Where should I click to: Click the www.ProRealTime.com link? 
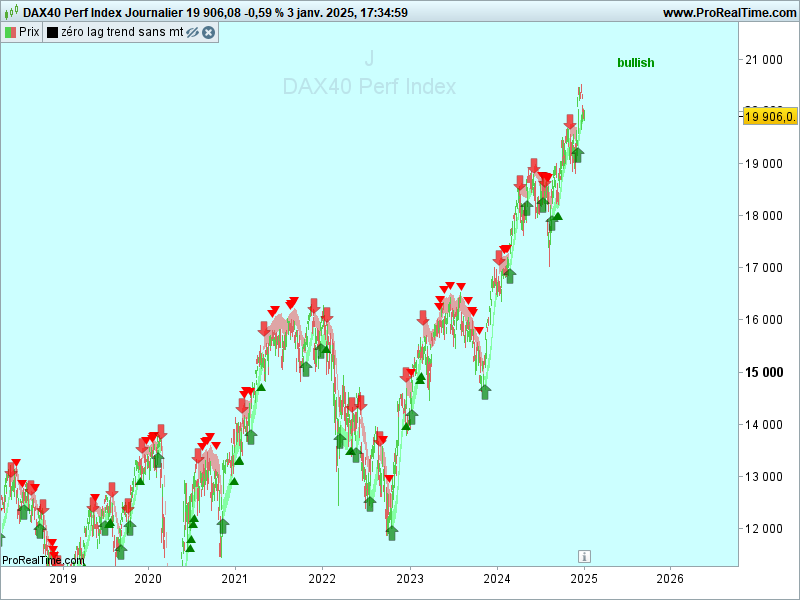click(730, 13)
